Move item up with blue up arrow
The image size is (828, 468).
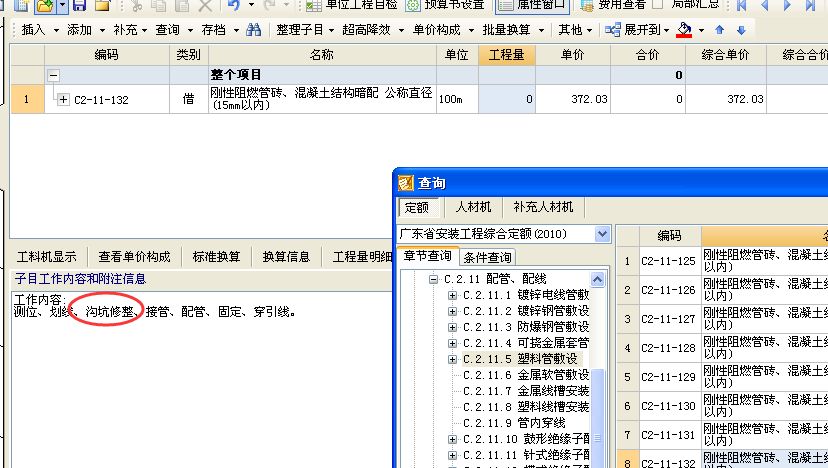719,30
